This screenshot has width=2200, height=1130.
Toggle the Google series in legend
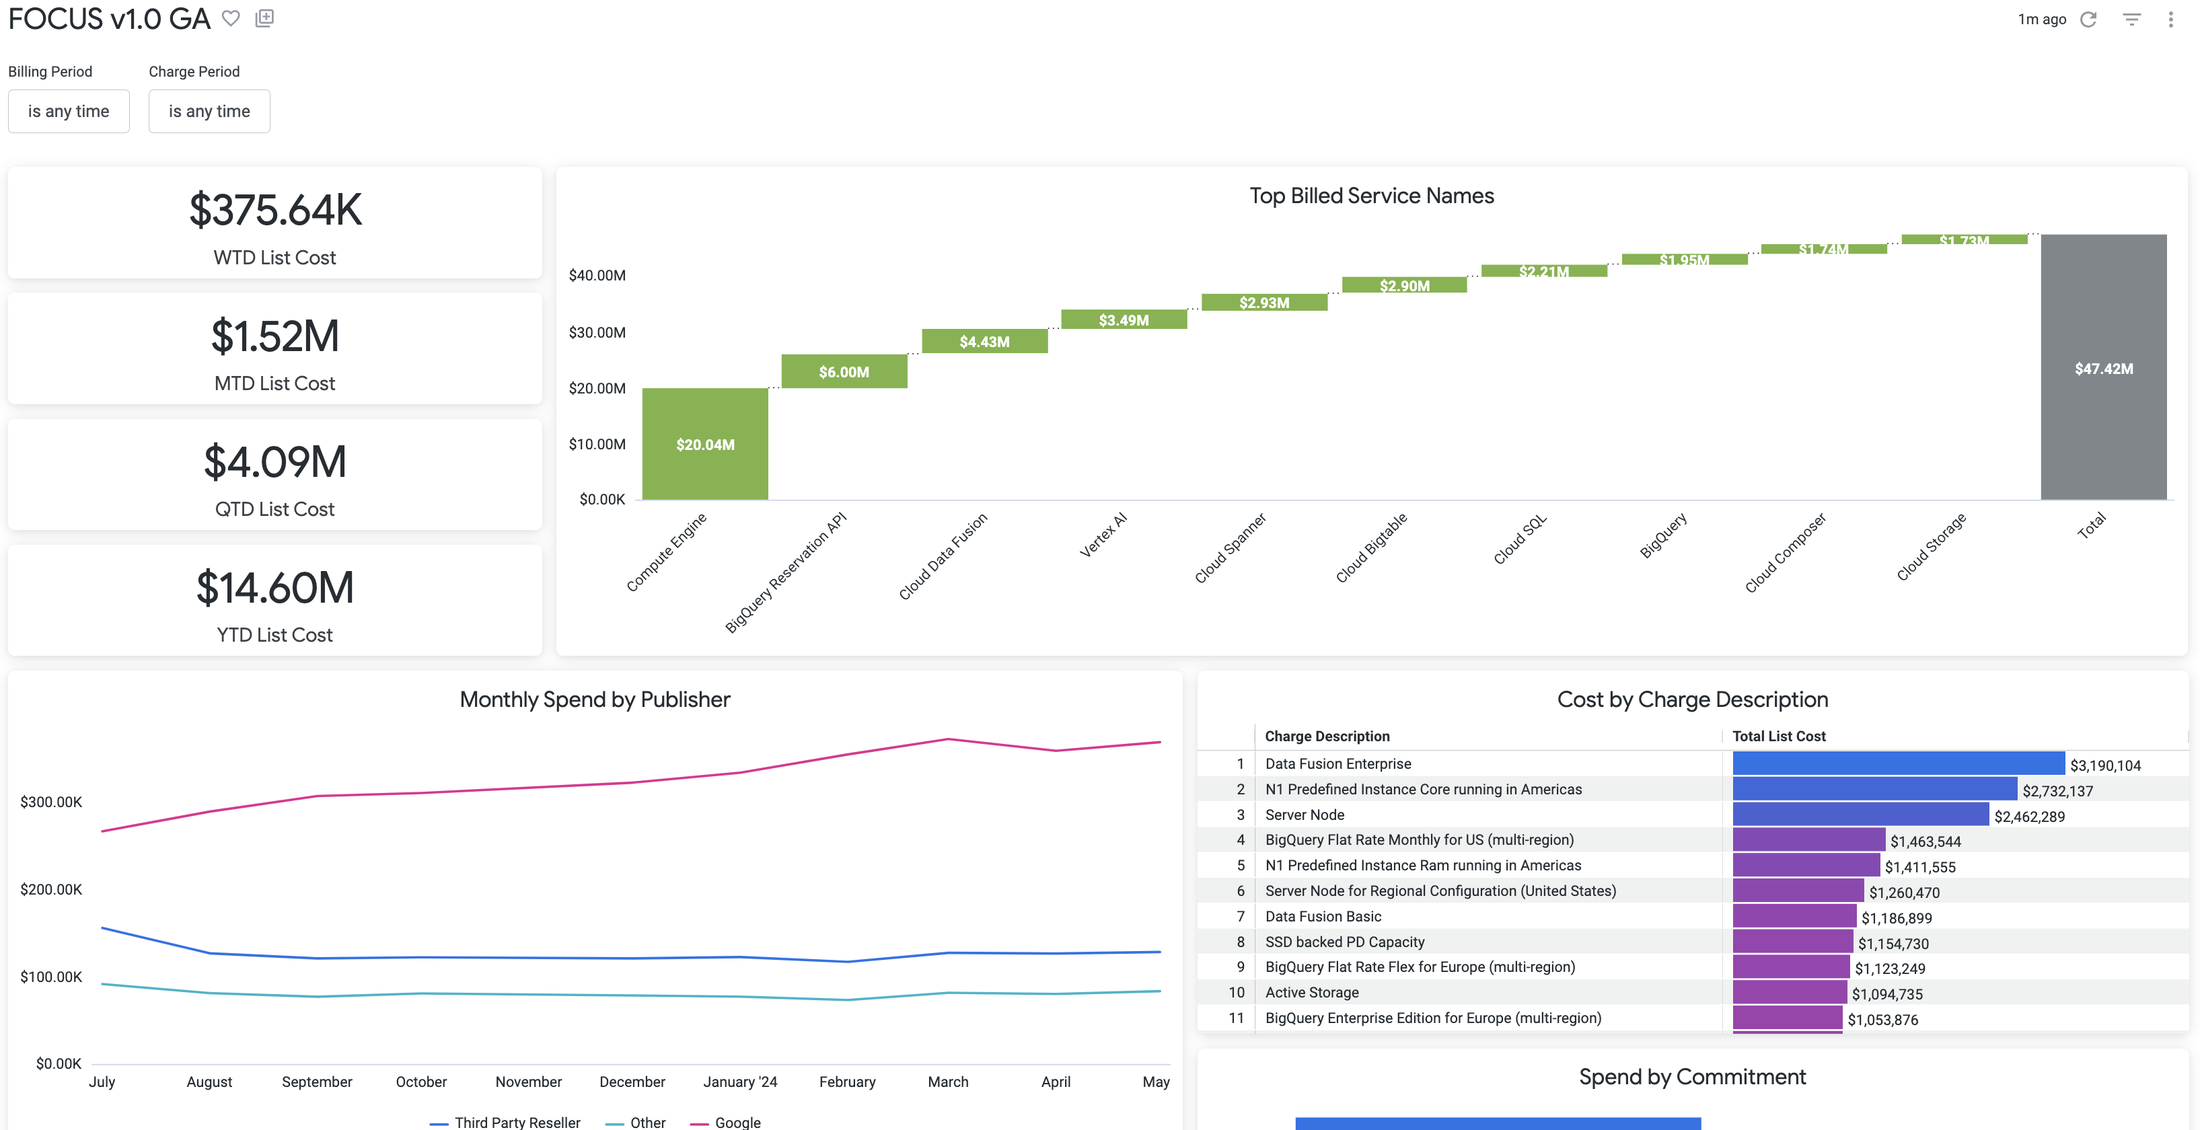pos(726,1122)
